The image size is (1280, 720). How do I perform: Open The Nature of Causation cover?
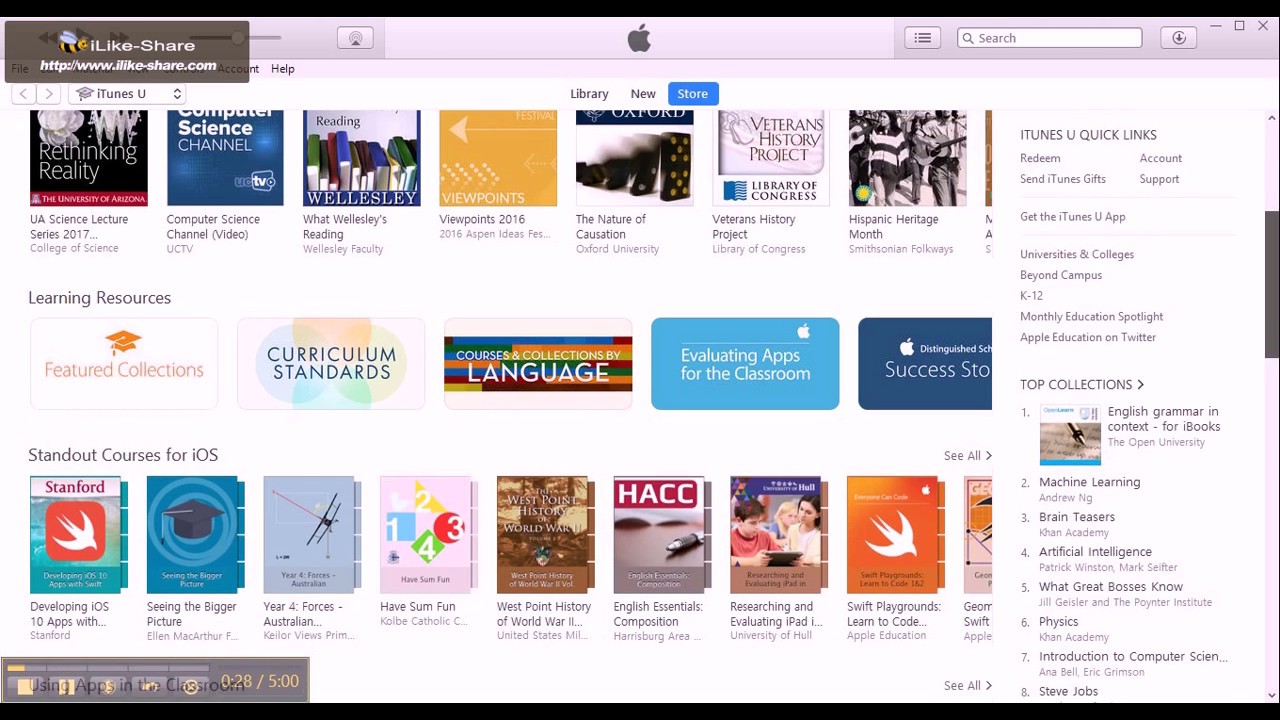pyautogui.click(x=635, y=158)
